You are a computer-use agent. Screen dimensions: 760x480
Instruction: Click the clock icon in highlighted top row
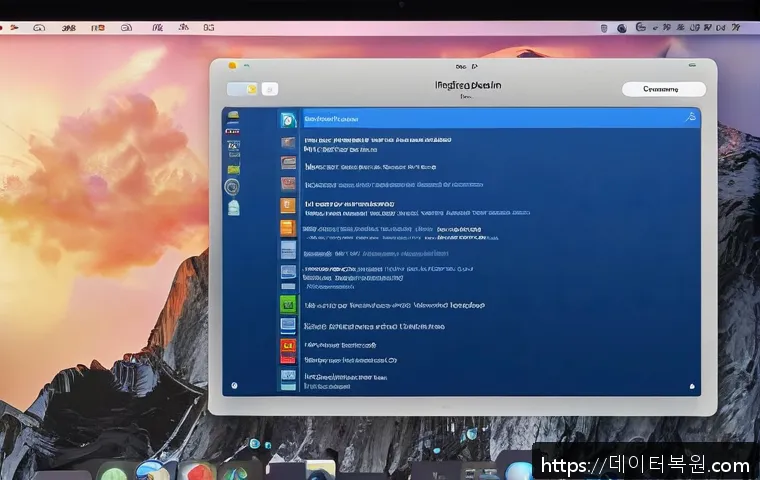click(x=288, y=118)
